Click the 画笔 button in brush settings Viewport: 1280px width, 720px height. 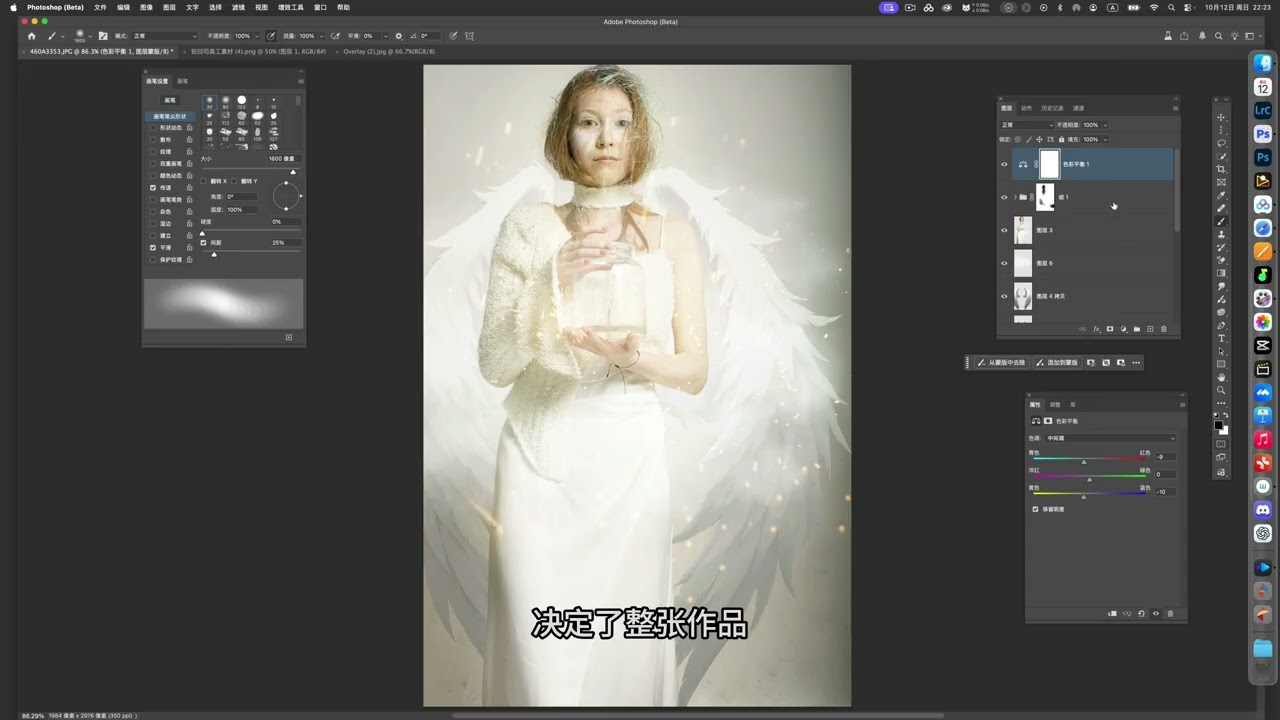click(x=170, y=100)
